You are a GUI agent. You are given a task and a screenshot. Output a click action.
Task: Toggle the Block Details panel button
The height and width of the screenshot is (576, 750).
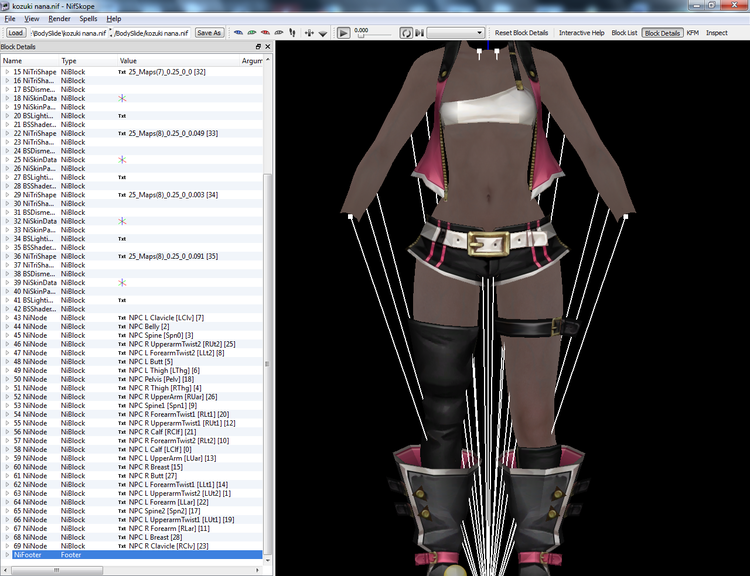(662, 33)
